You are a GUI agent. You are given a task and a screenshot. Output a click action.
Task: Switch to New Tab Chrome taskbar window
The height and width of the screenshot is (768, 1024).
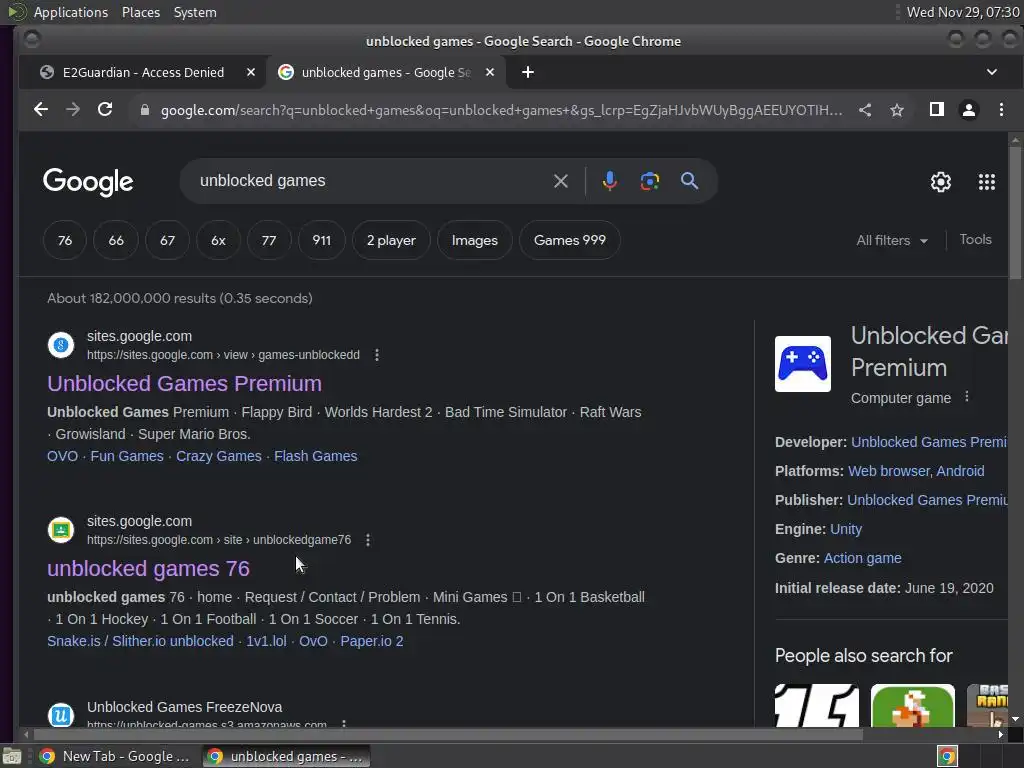[114, 756]
